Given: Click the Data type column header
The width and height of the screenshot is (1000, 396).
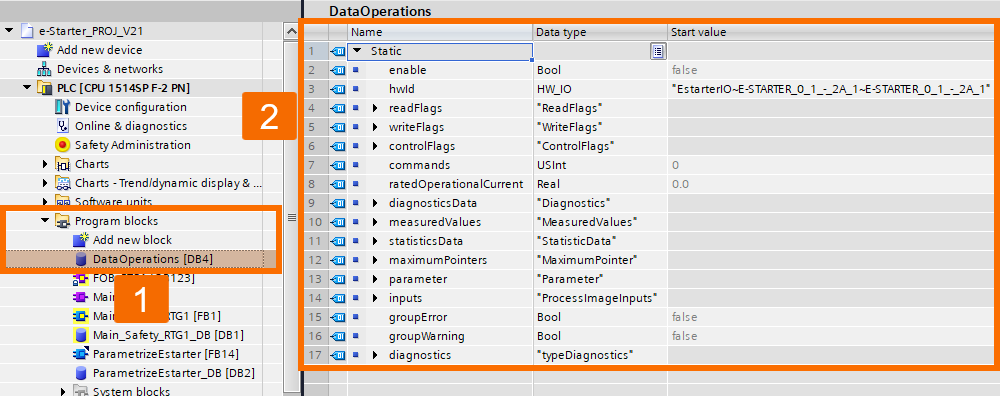Looking at the screenshot, I should point(600,32).
